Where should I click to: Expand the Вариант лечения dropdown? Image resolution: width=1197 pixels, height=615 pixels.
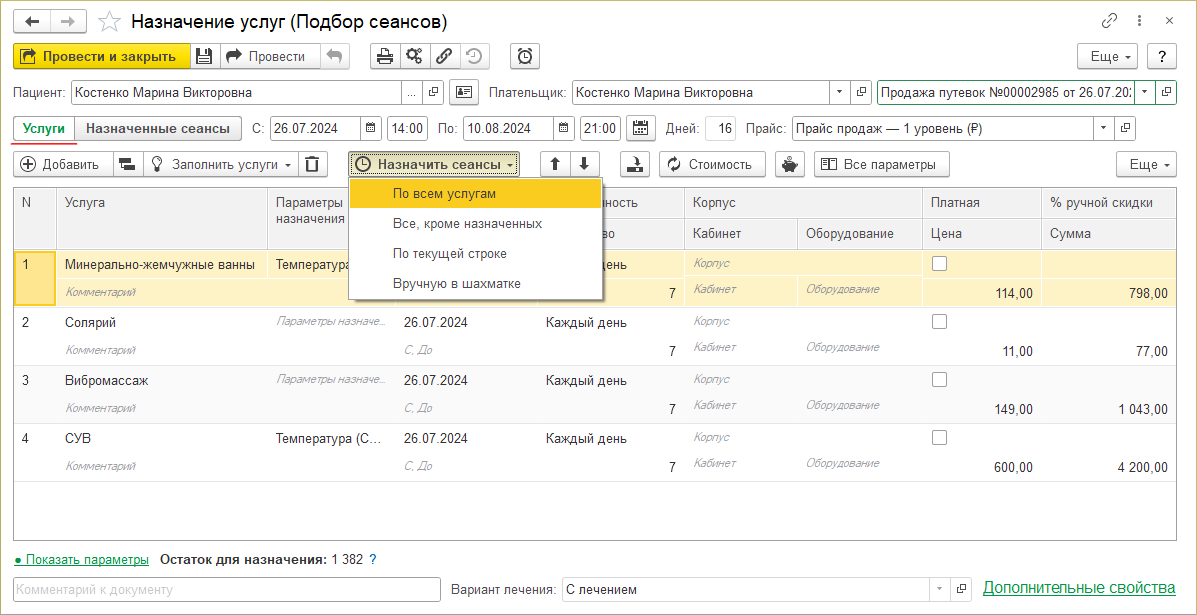pyautogui.click(x=940, y=589)
